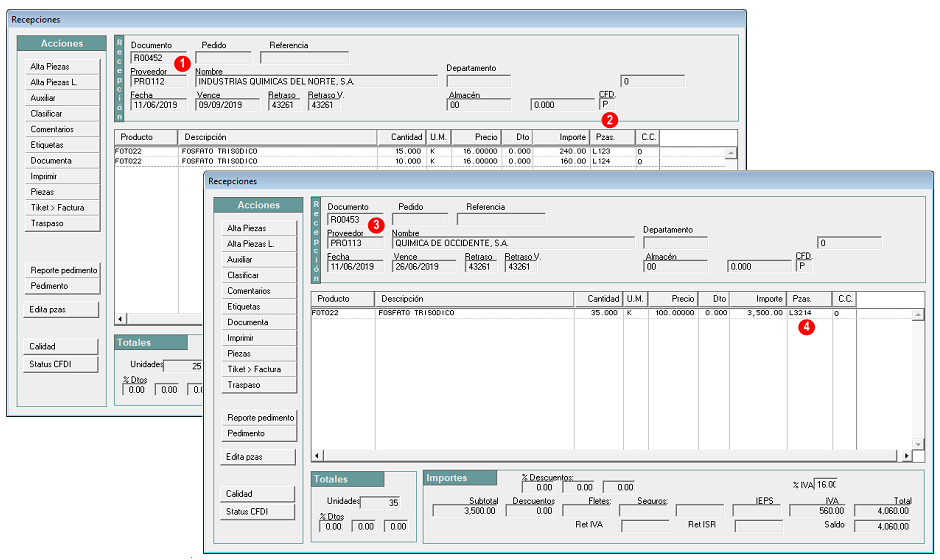Click Pedimento in the back window
Viewport: 940px width, 560px height.
click(62, 286)
